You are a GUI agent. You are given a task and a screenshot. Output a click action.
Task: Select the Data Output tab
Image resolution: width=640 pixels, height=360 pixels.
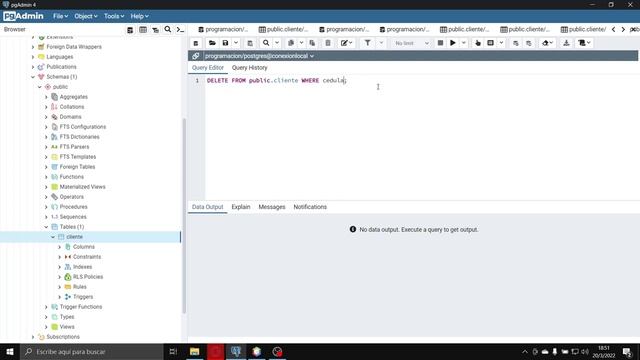click(207, 207)
